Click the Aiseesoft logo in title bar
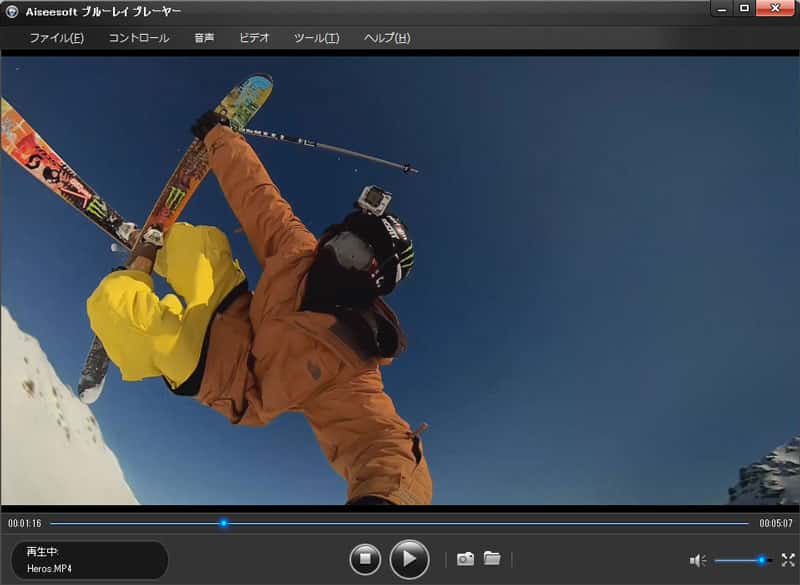The height and width of the screenshot is (585, 800). point(13,10)
